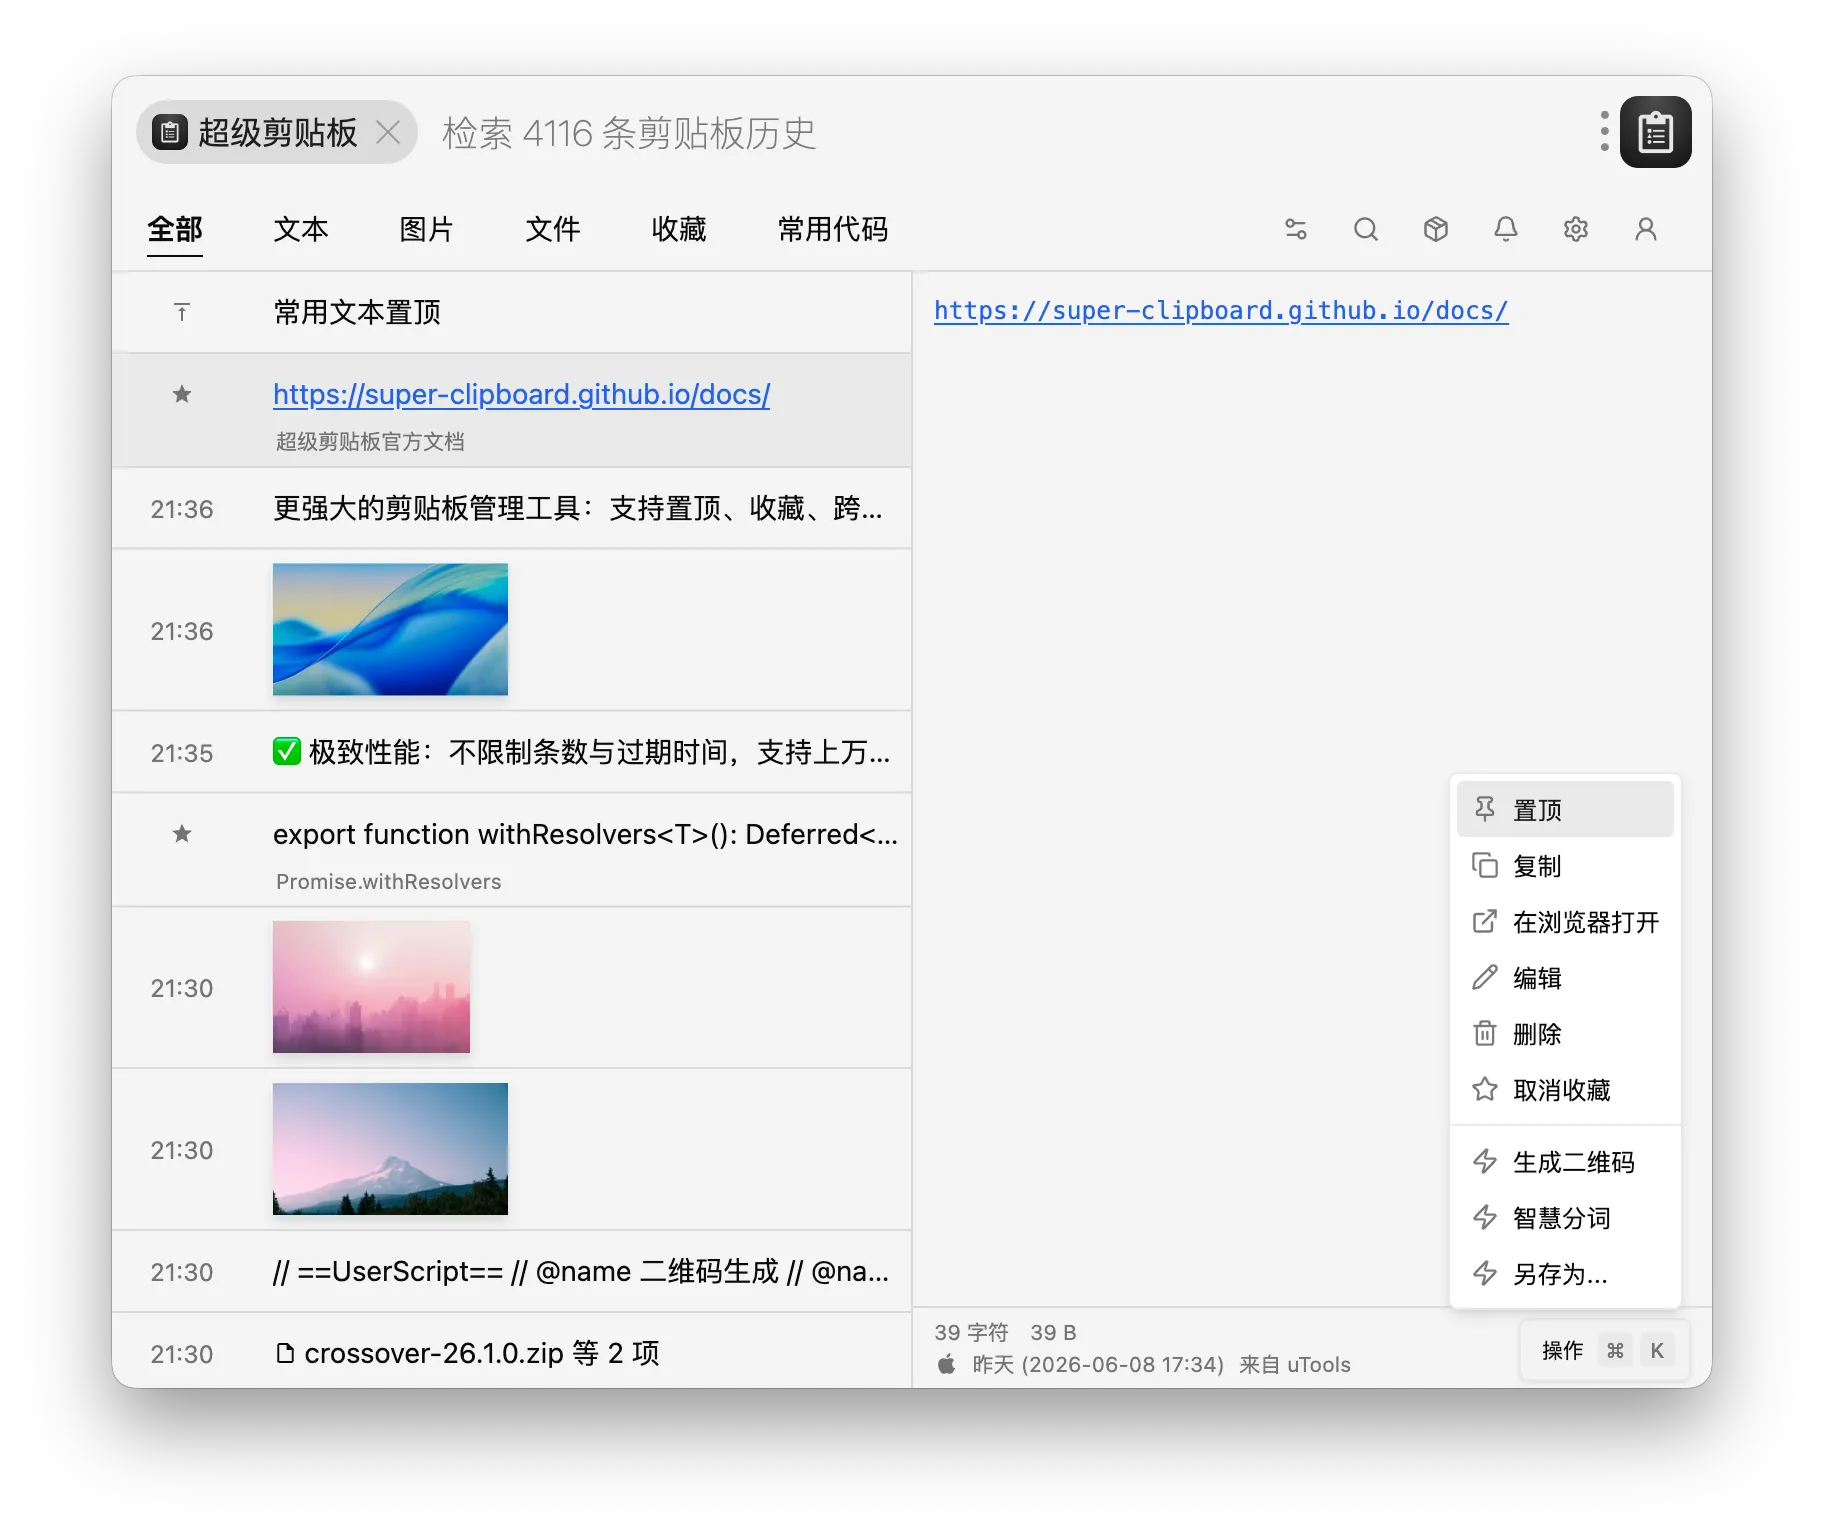Viewport: 1824px width, 1536px height.
Task: Choose 生成二维码 in context menu
Action: (x=1565, y=1161)
